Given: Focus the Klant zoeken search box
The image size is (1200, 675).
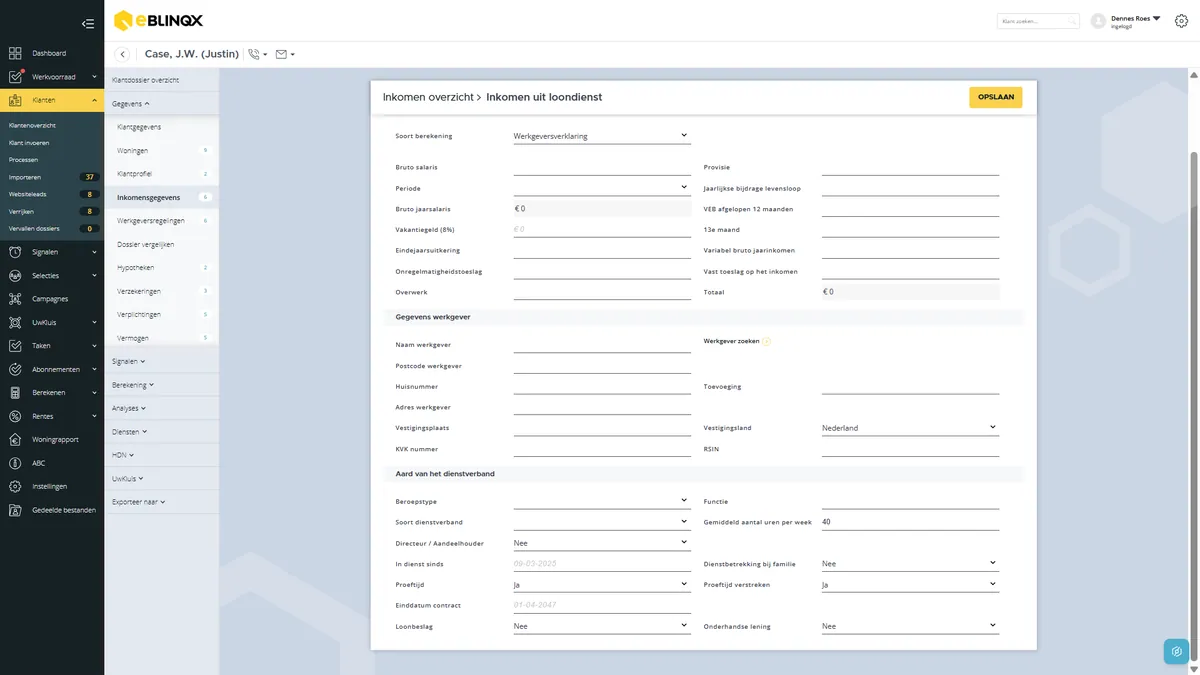Looking at the screenshot, I should click(x=1038, y=20).
